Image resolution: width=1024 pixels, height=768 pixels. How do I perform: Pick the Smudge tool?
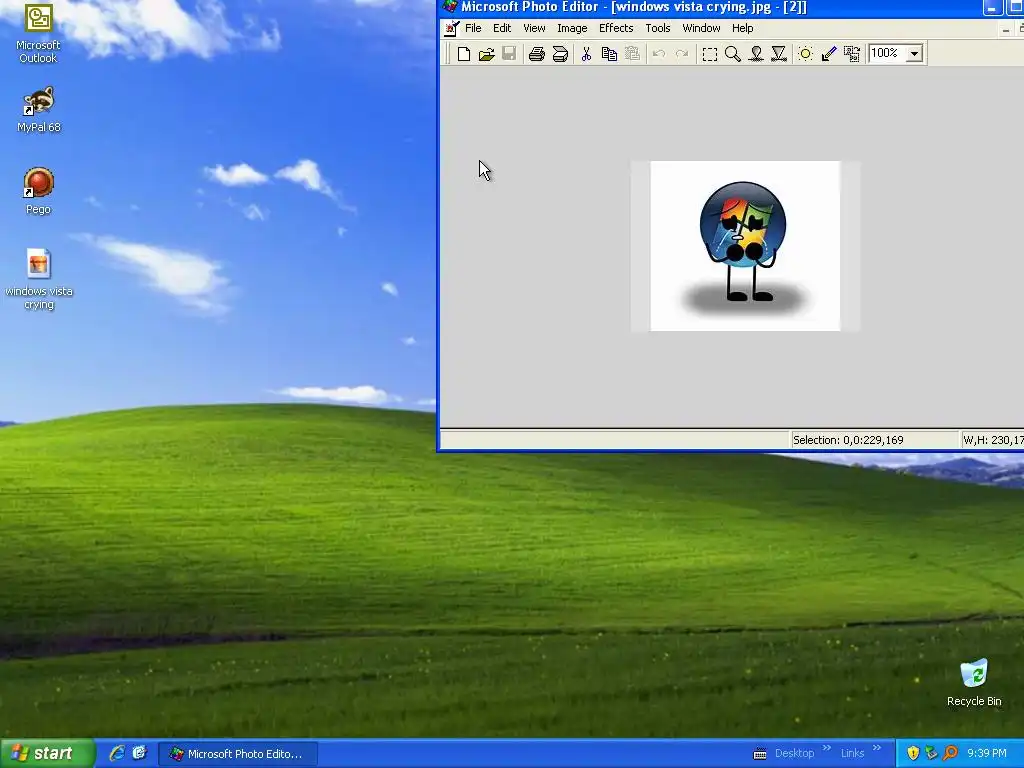point(756,54)
